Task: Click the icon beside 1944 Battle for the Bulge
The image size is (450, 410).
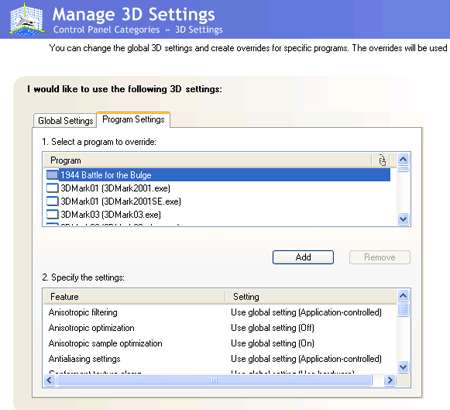Action: 52,175
